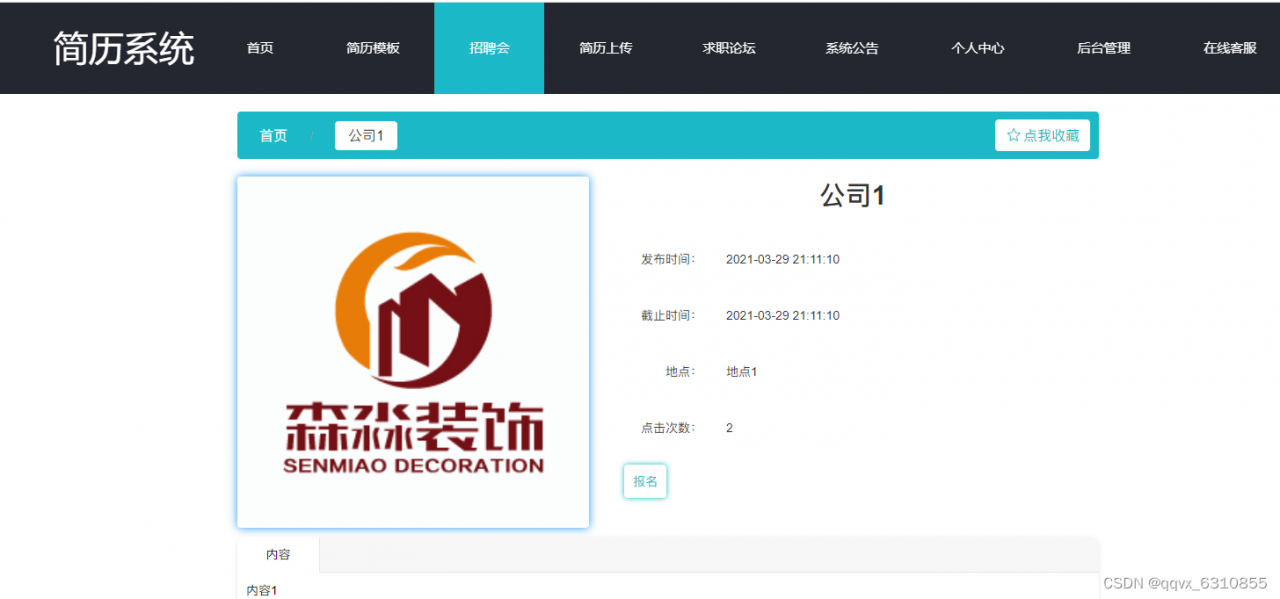This screenshot has height=599, width=1280.
Task: Click the 地点1 location value
Action: 742,371
